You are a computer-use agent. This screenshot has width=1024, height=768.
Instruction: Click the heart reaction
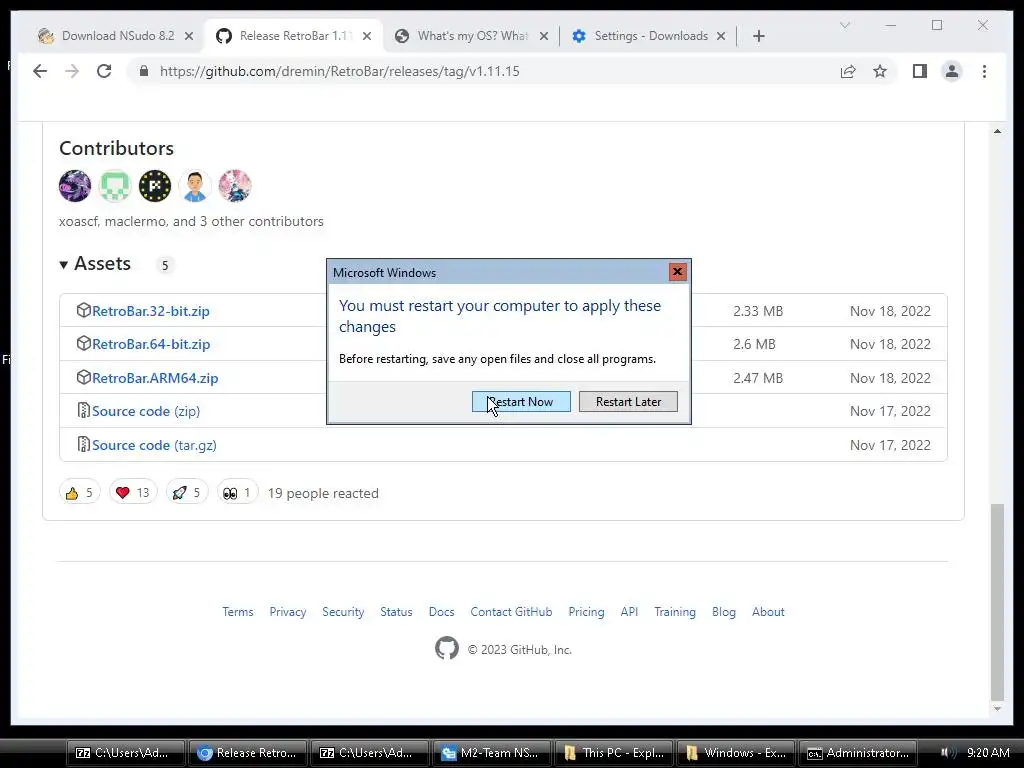[x=133, y=492]
